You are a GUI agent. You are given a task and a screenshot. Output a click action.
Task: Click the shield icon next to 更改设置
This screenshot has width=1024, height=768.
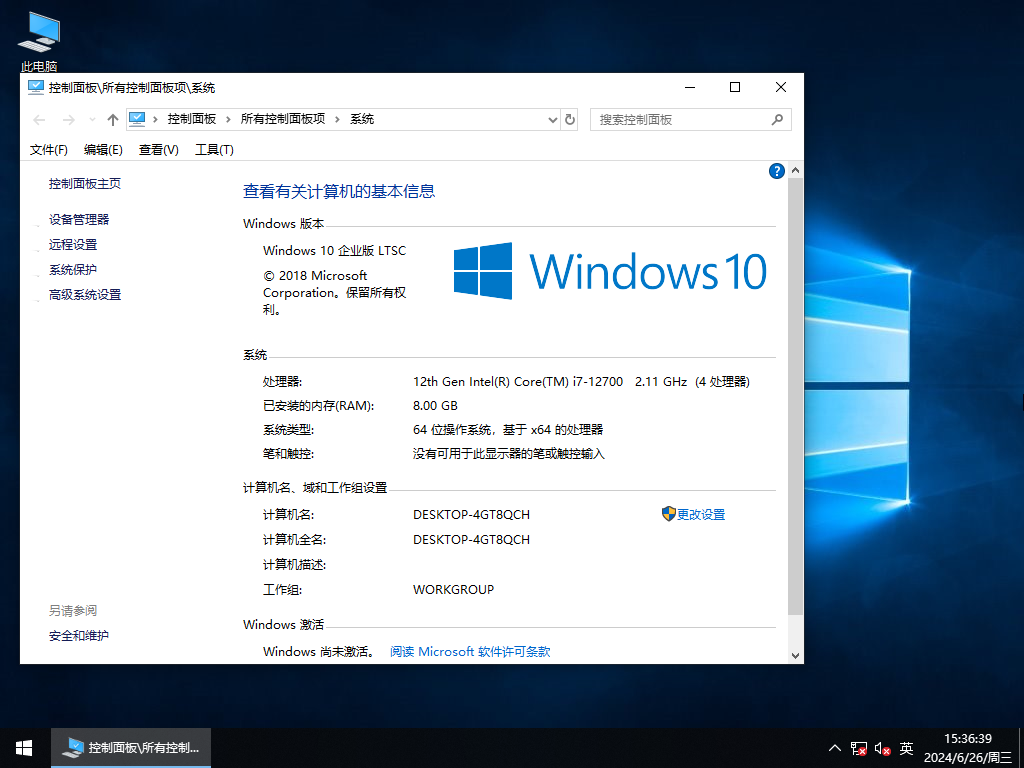tap(667, 513)
